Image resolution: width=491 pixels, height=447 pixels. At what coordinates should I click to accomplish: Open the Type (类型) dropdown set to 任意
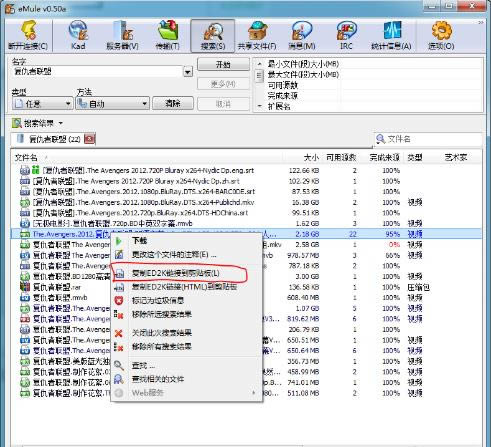coord(42,104)
